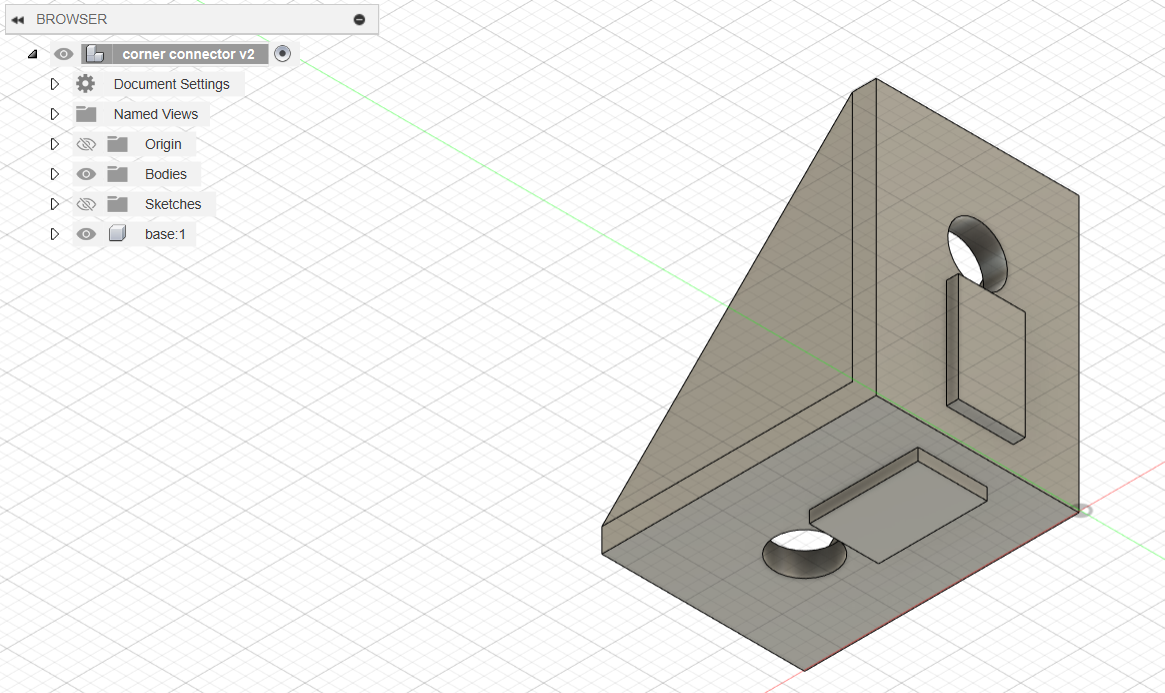Screen dimensions: 1165x693
Task: Select the Sketches label
Action: (x=173, y=204)
